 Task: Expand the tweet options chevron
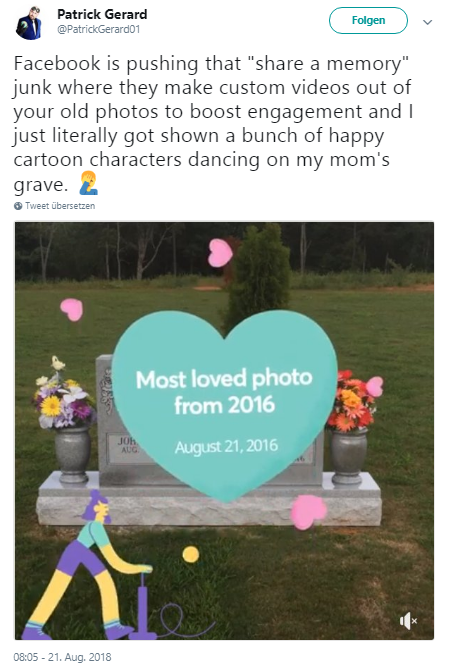[x=427, y=22]
